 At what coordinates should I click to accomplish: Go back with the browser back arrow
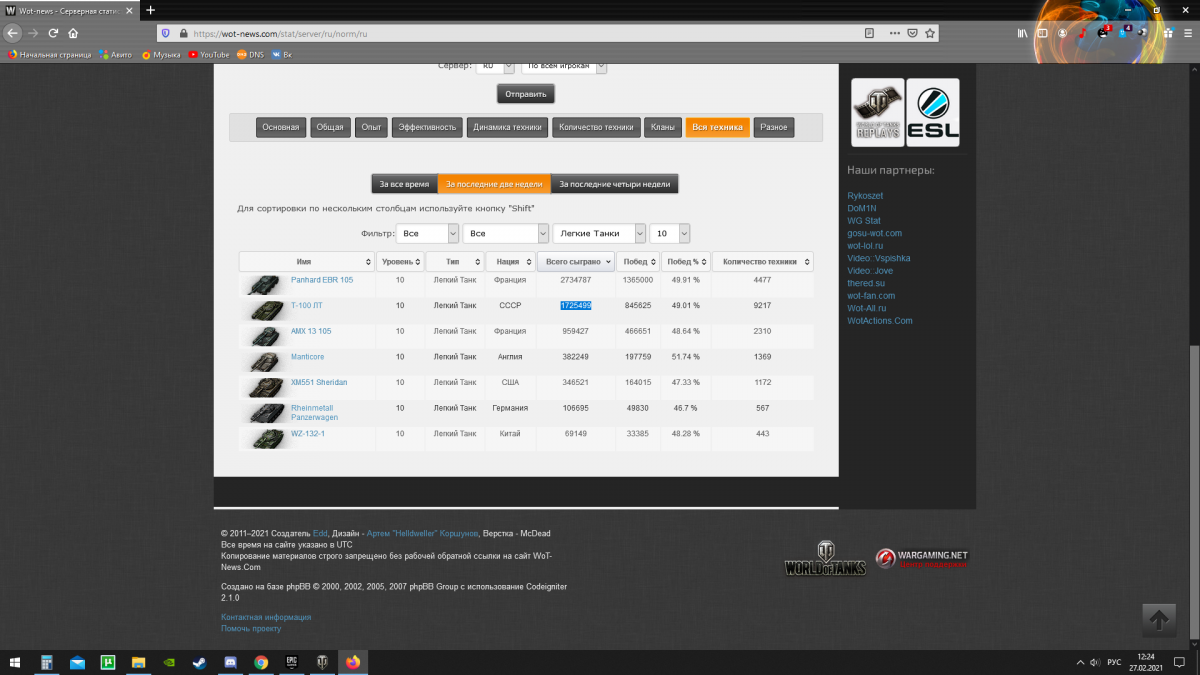point(12,33)
